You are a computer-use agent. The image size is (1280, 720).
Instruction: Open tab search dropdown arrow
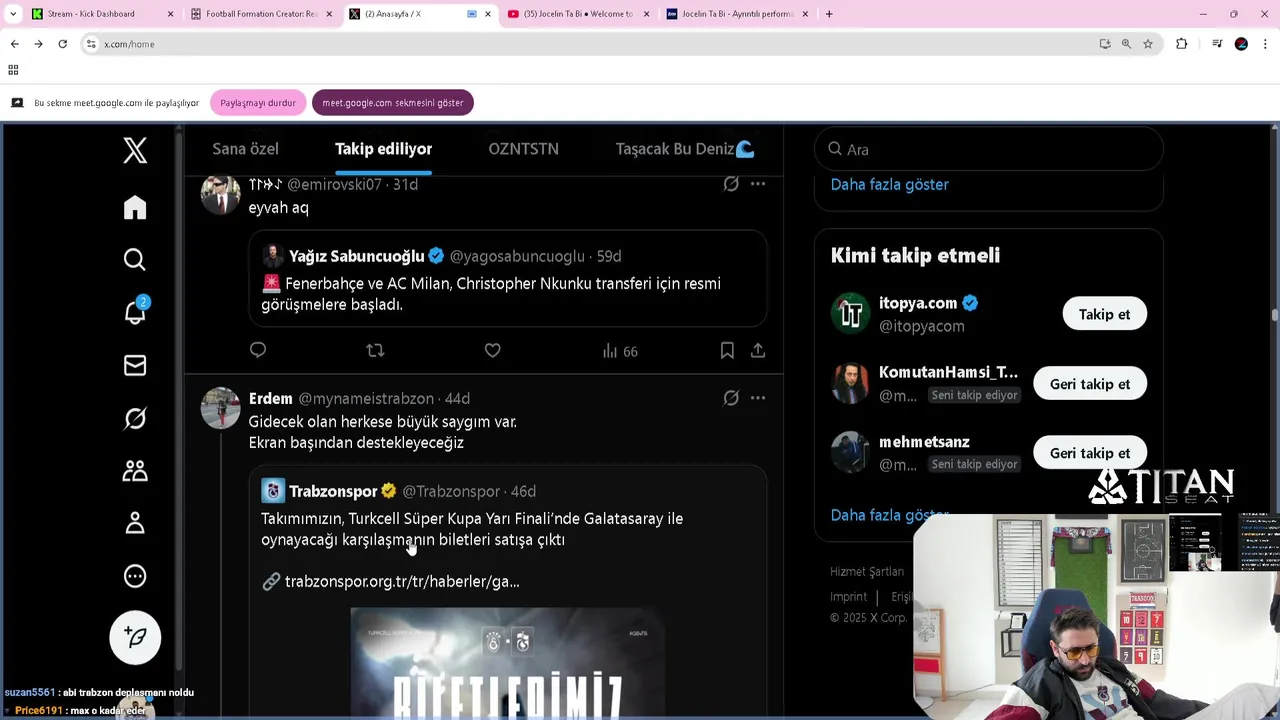13,14
